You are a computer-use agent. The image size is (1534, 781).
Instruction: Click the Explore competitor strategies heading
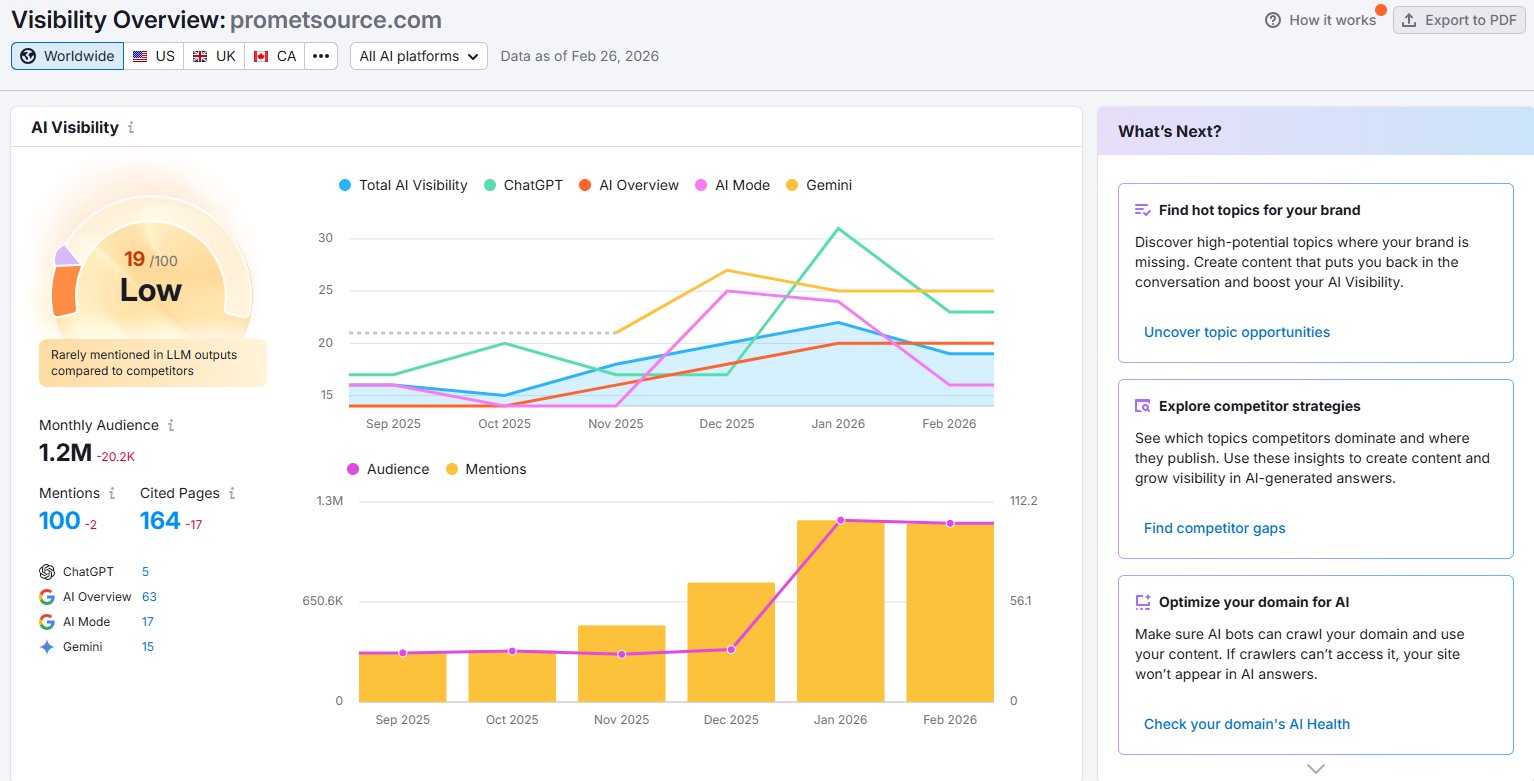point(1259,406)
